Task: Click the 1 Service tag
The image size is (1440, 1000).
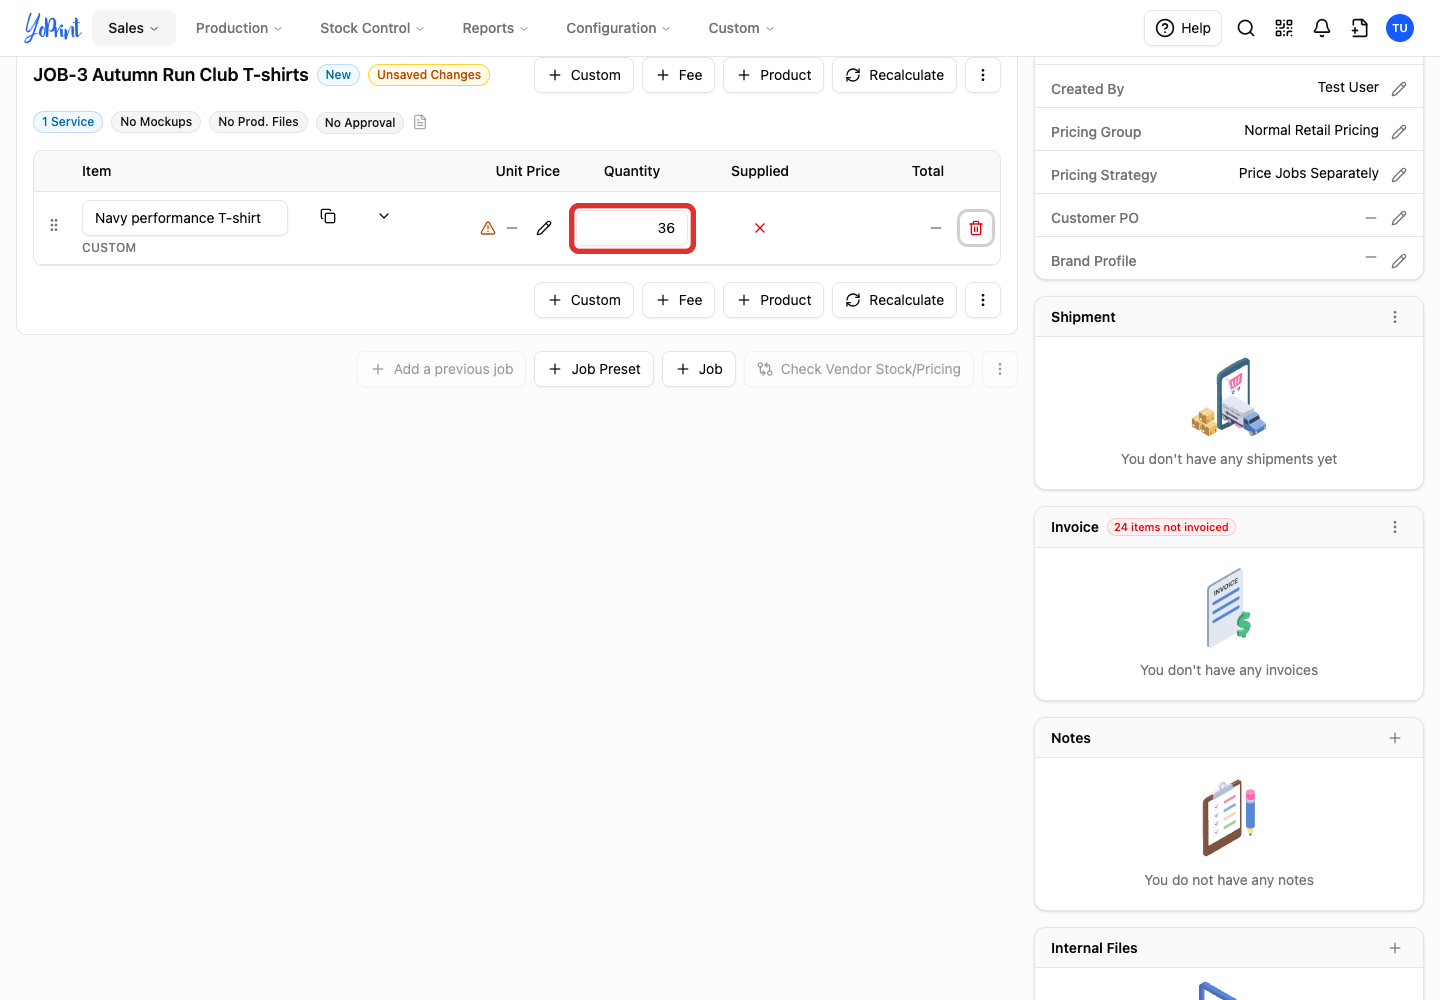Action: 68,122
